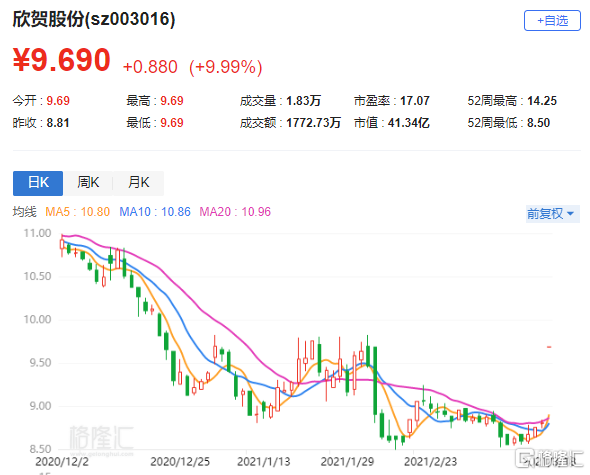Image resolution: width=590 pixels, height=475 pixels.
Task: Select the 市值 41.34亿 value
Action: [409, 123]
